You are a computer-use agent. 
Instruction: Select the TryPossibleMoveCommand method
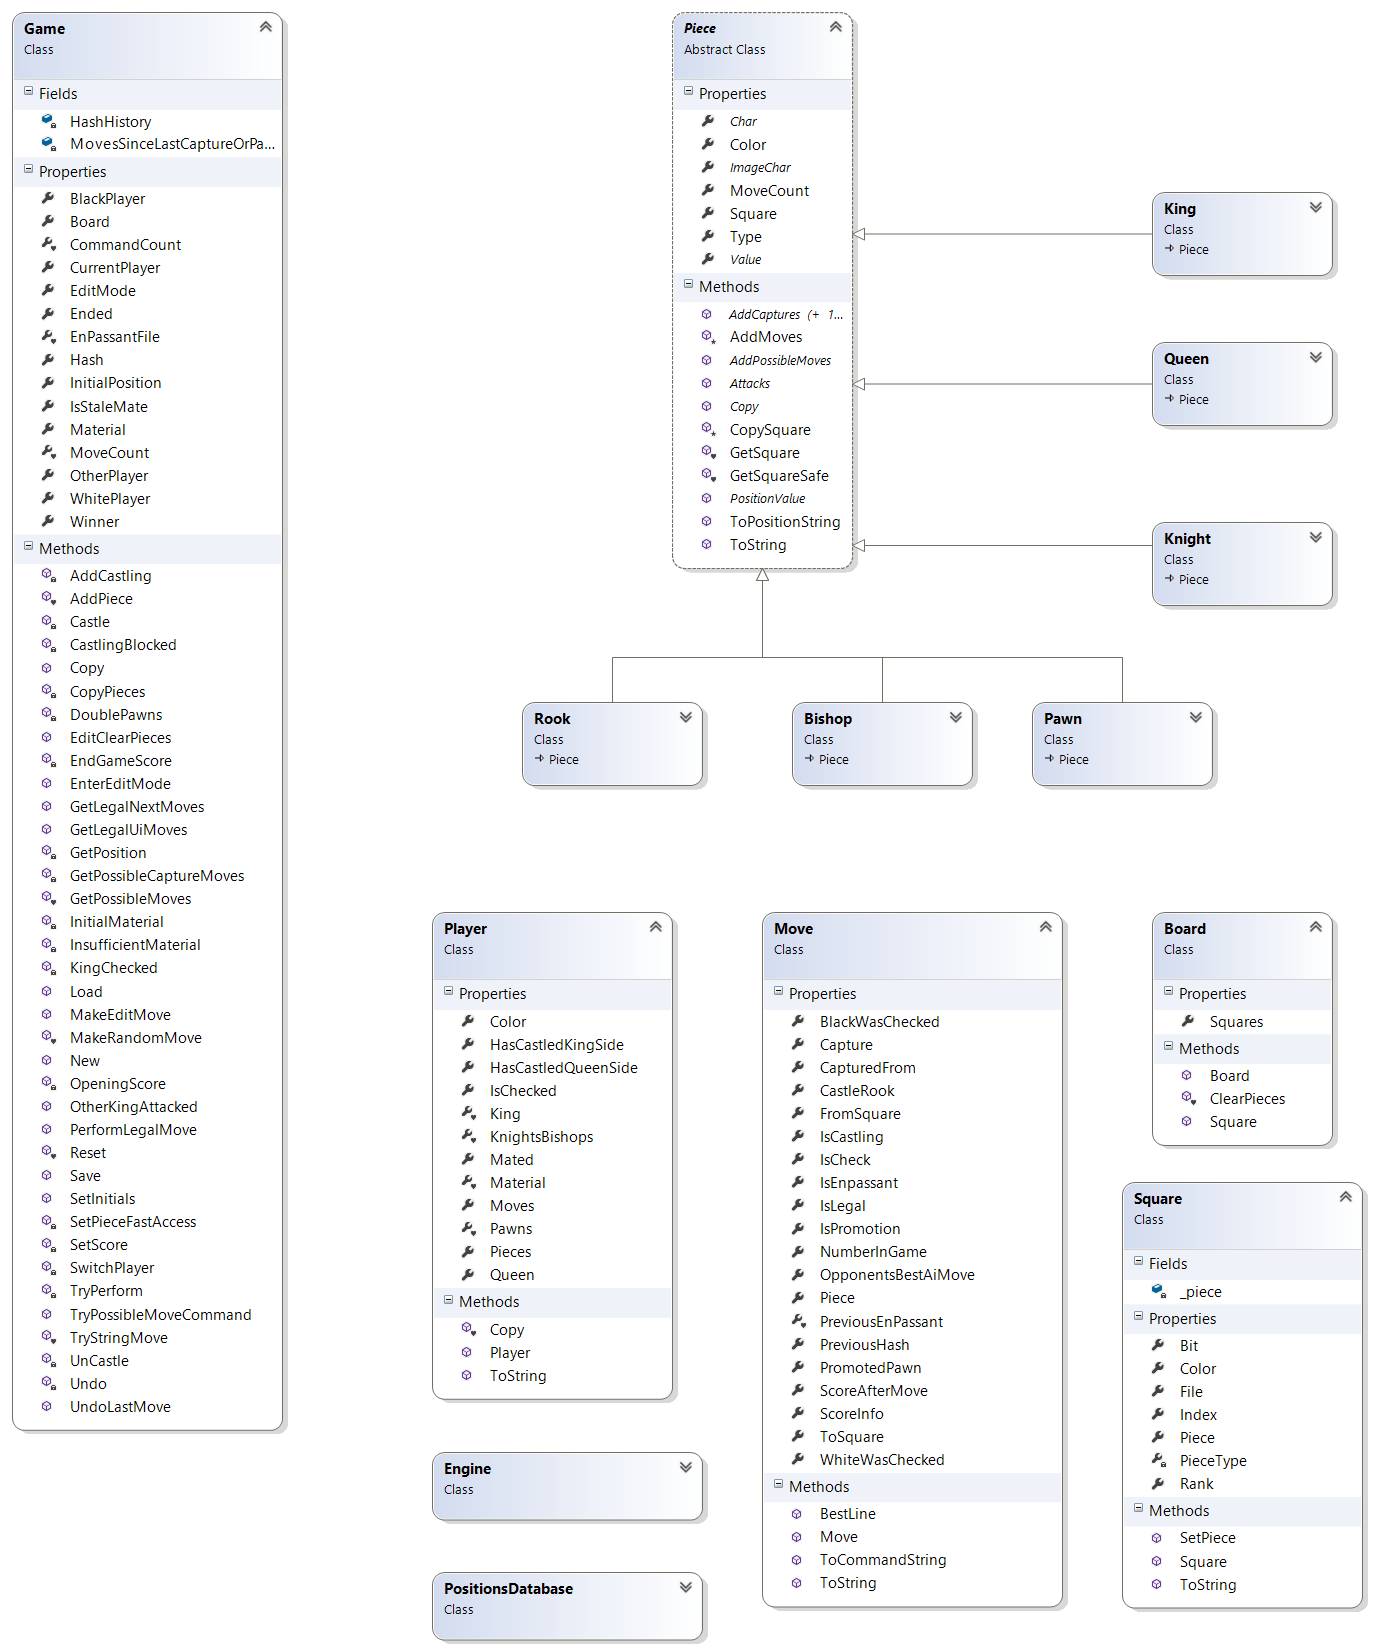pos(160,1315)
